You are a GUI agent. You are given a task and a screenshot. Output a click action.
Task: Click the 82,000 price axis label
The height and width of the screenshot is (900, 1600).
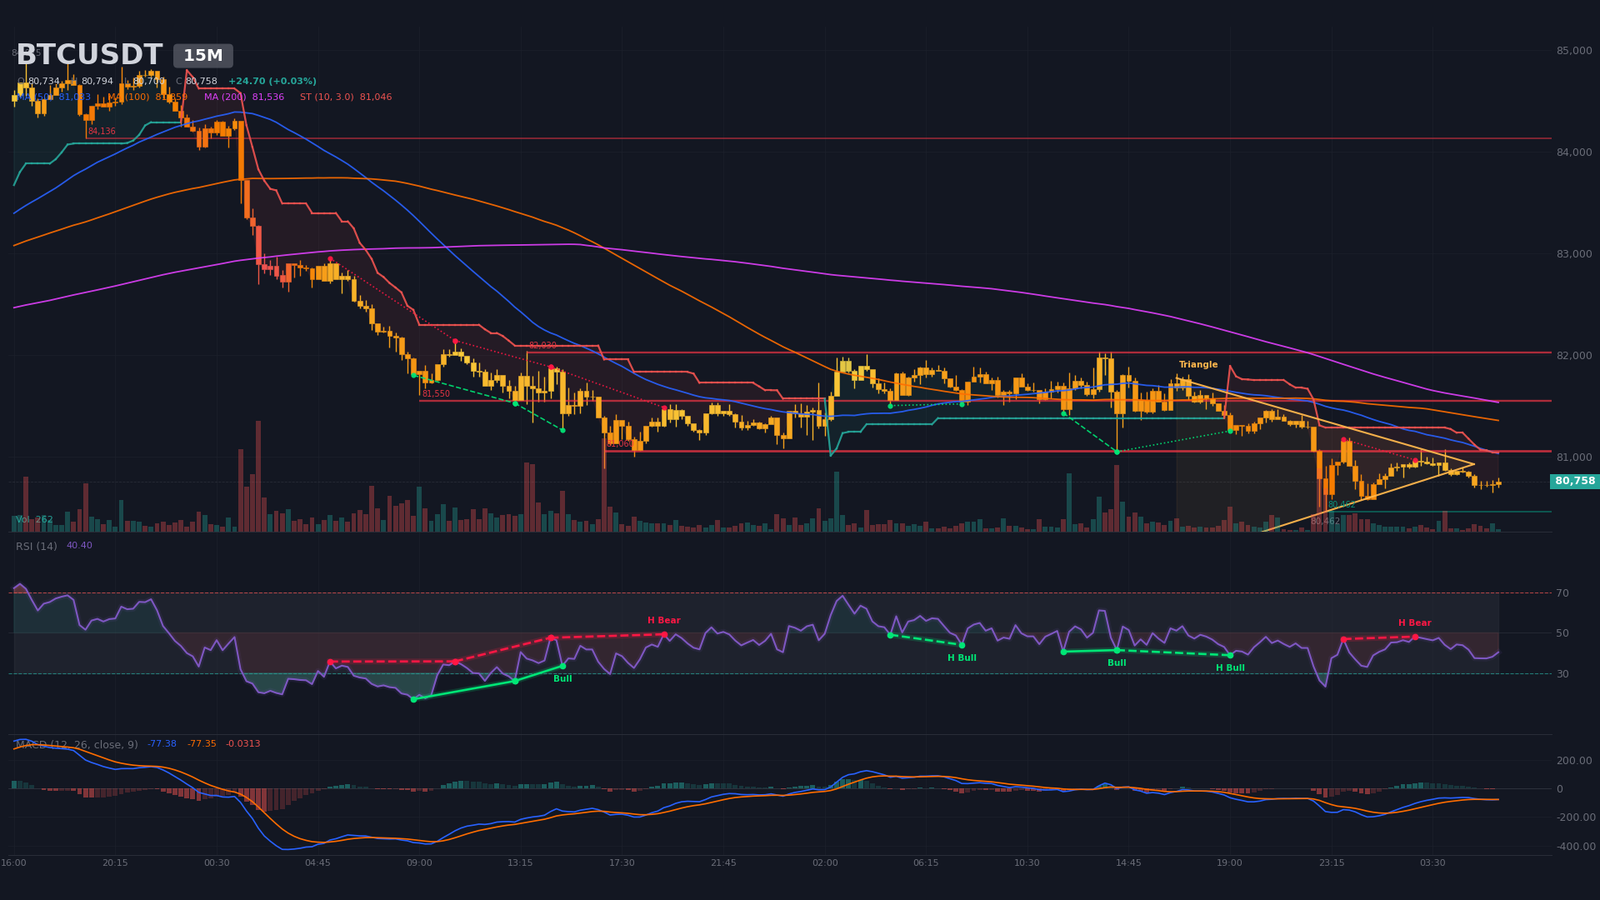[x=1574, y=355]
